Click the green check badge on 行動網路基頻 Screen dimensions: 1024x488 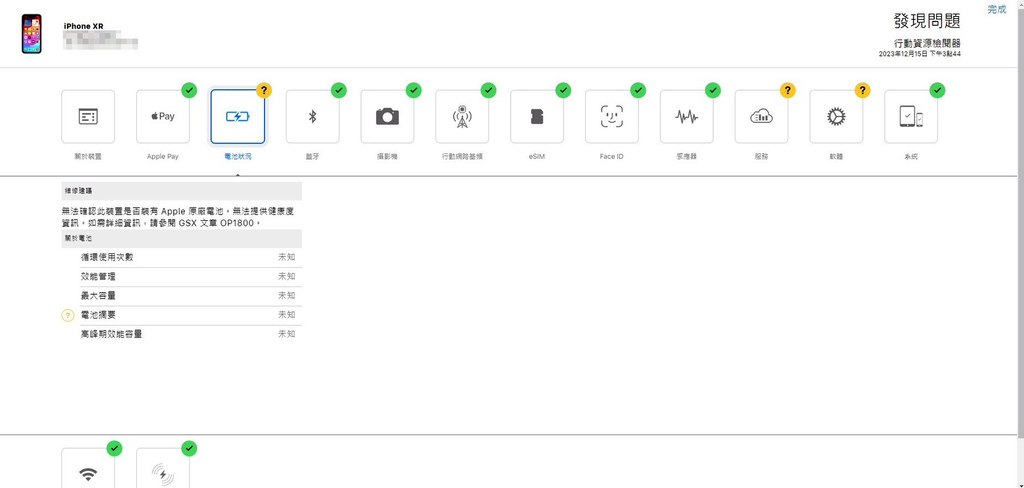click(488, 90)
